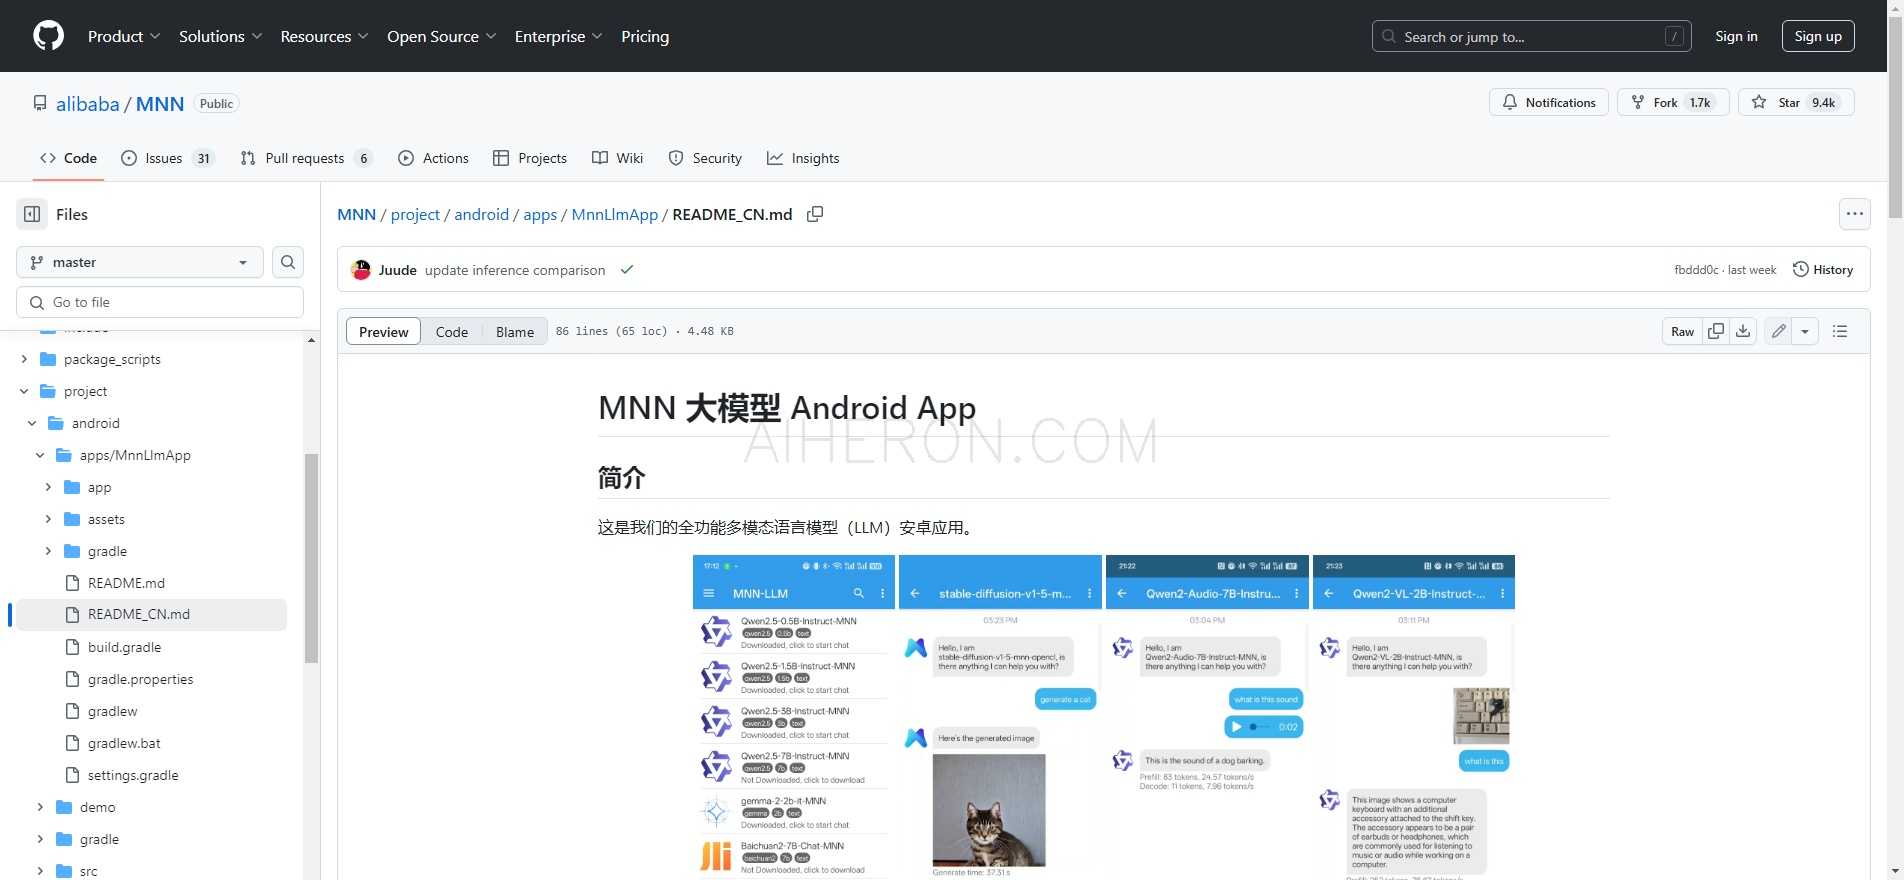The width and height of the screenshot is (1904, 880).
Task: Open the Actions tab
Action: (x=434, y=158)
